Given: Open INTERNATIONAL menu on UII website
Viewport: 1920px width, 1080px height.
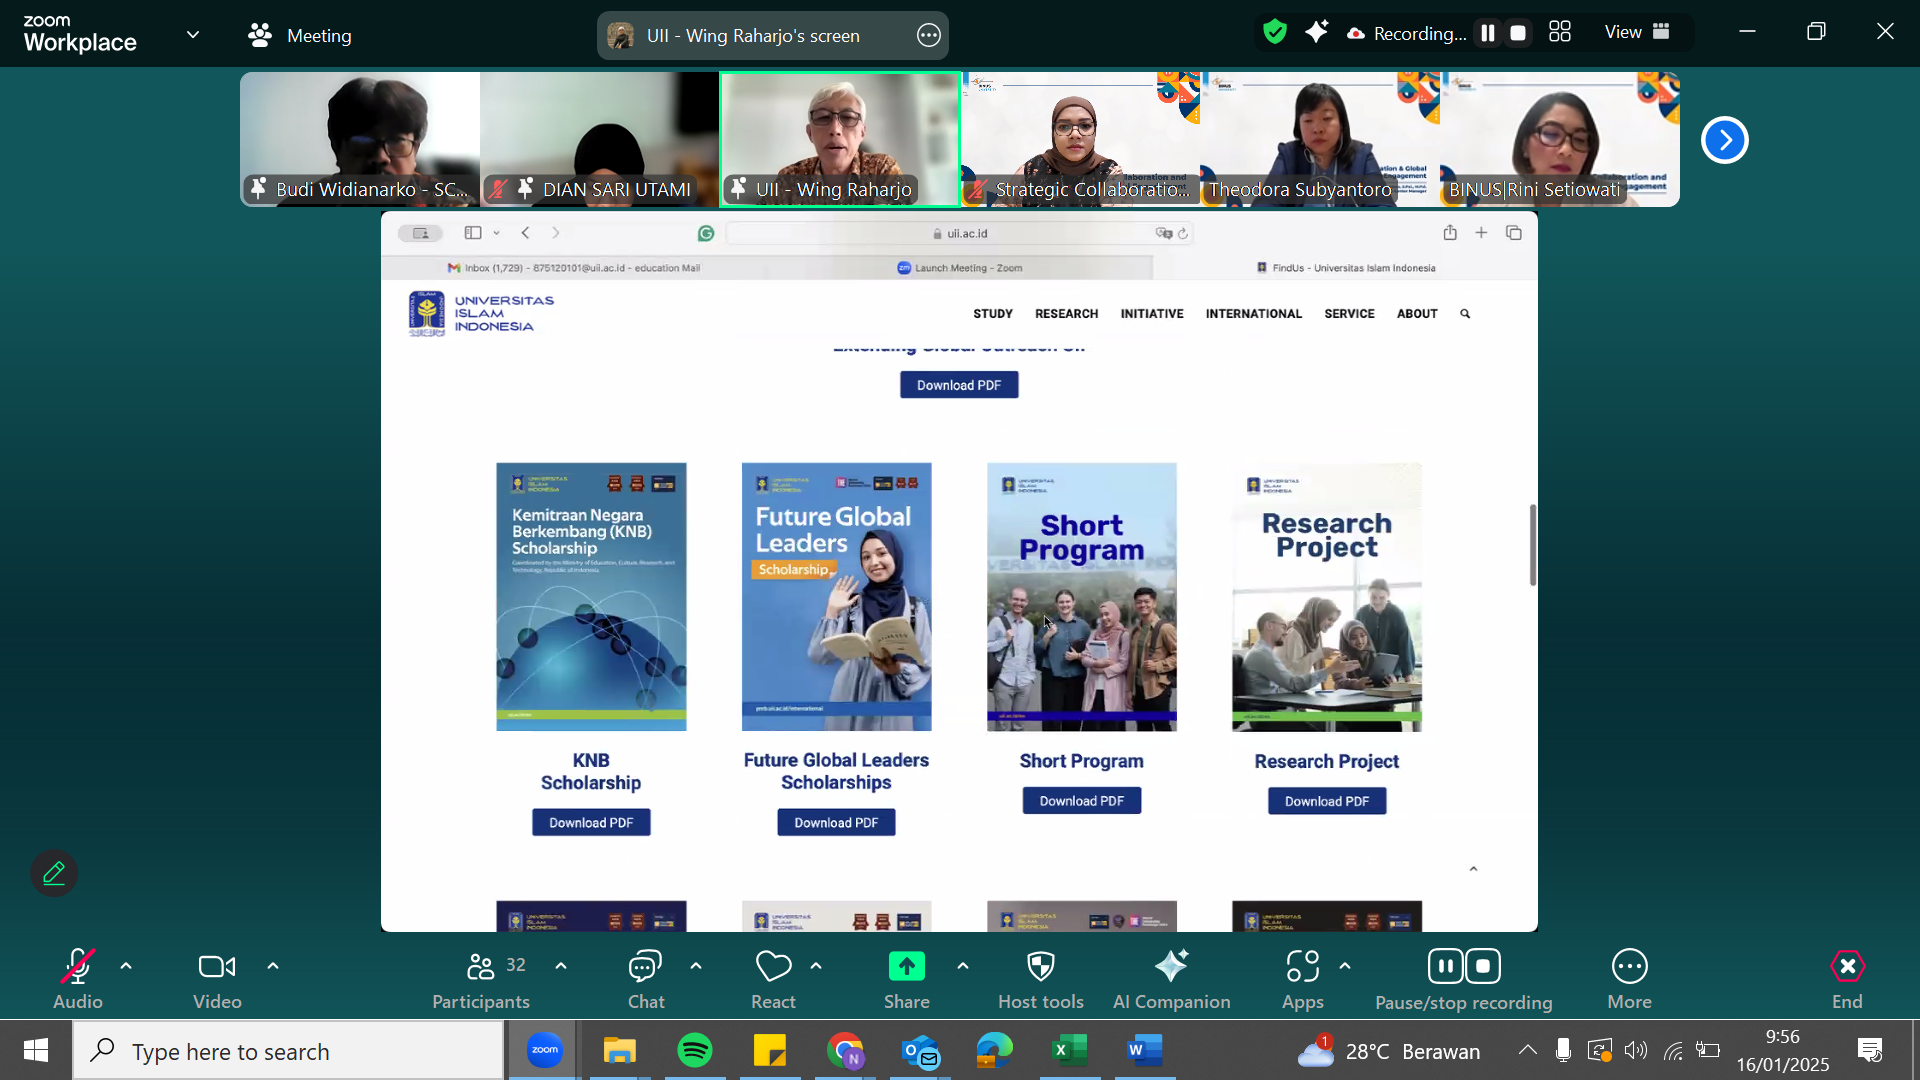Looking at the screenshot, I should click(x=1254, y=314).
